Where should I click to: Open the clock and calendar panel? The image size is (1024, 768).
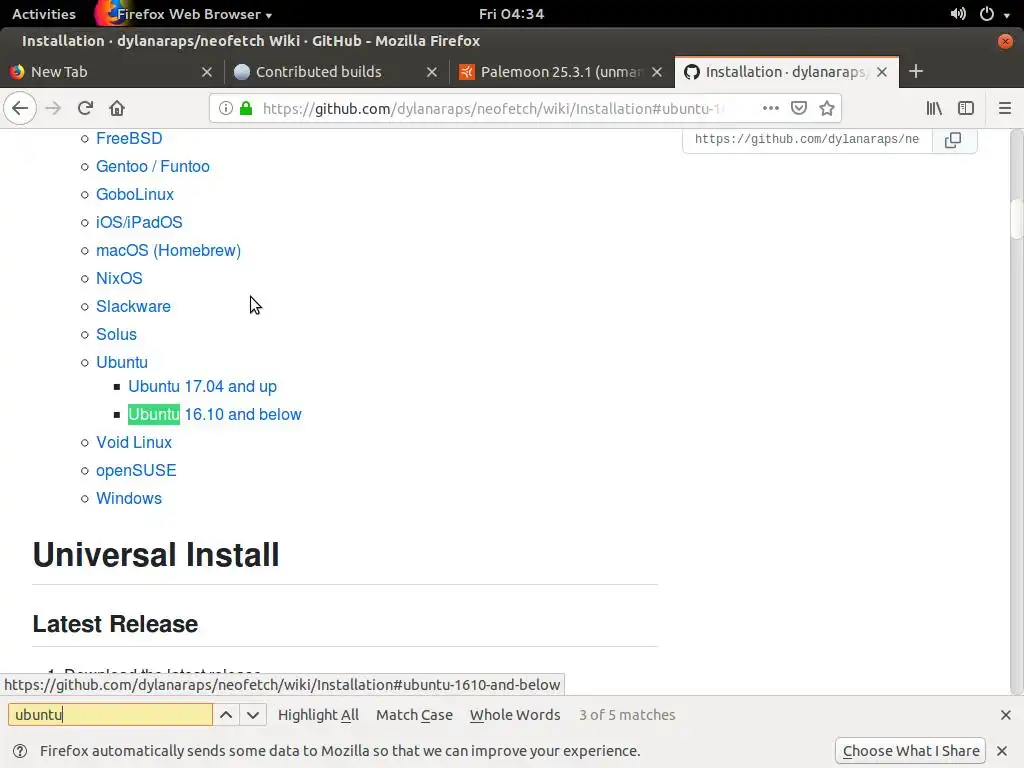point(511,14)
